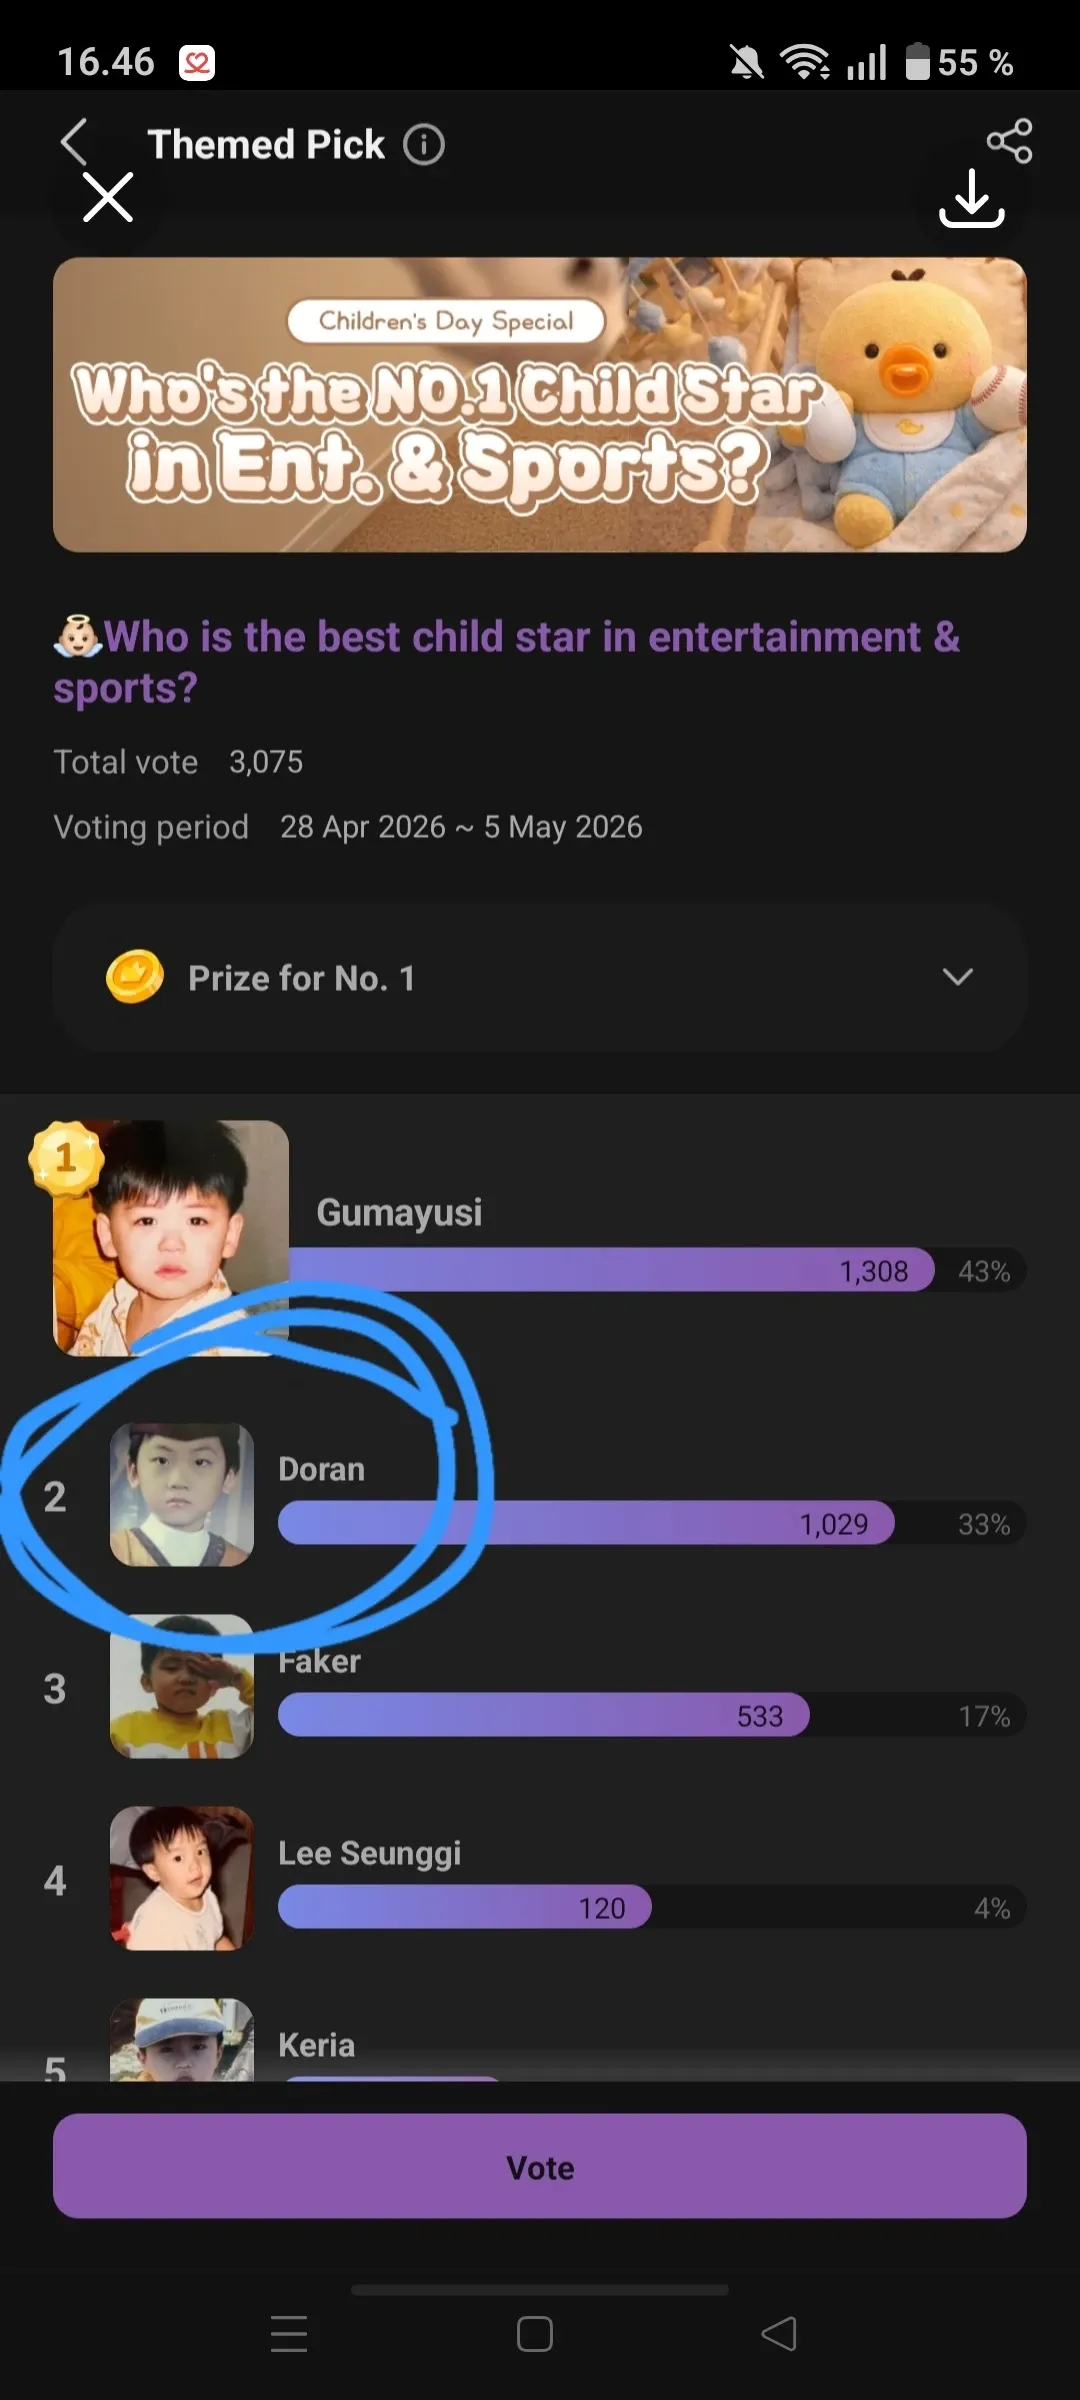Tap the Themed Pick page title
The height and width of the screenshot is (2400, 1080).
click(266, 145)
